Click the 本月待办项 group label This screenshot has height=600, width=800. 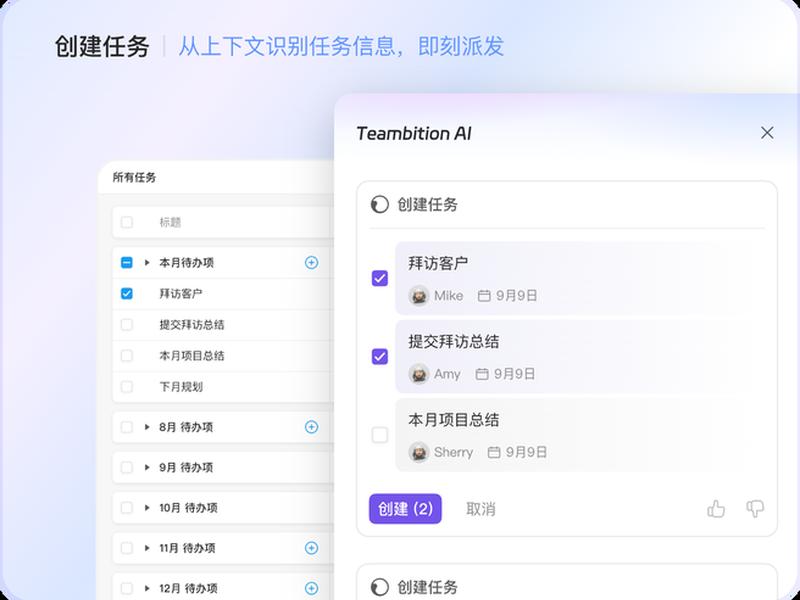(186, 263)
